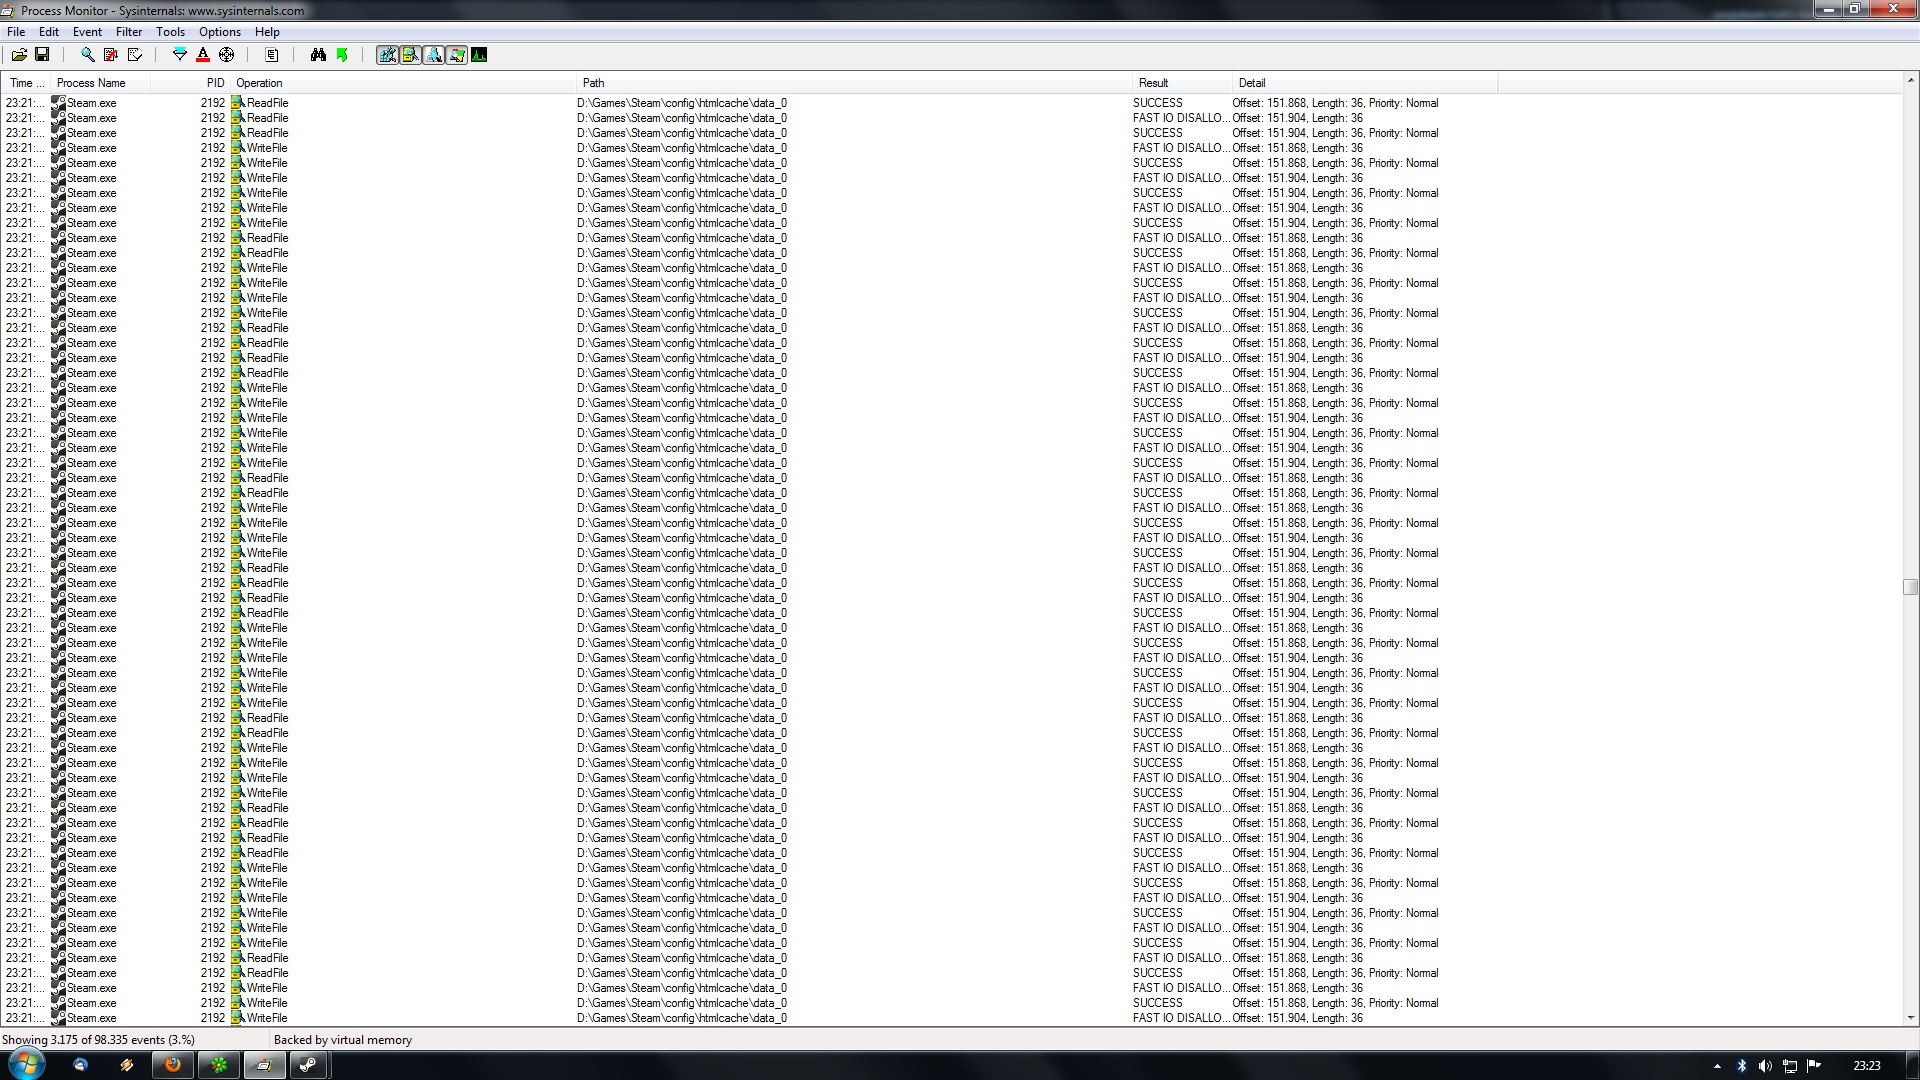Click the Open log file toolbar icon
The height and width of the screenshot is (1080, 1920).
coord(19,55)
